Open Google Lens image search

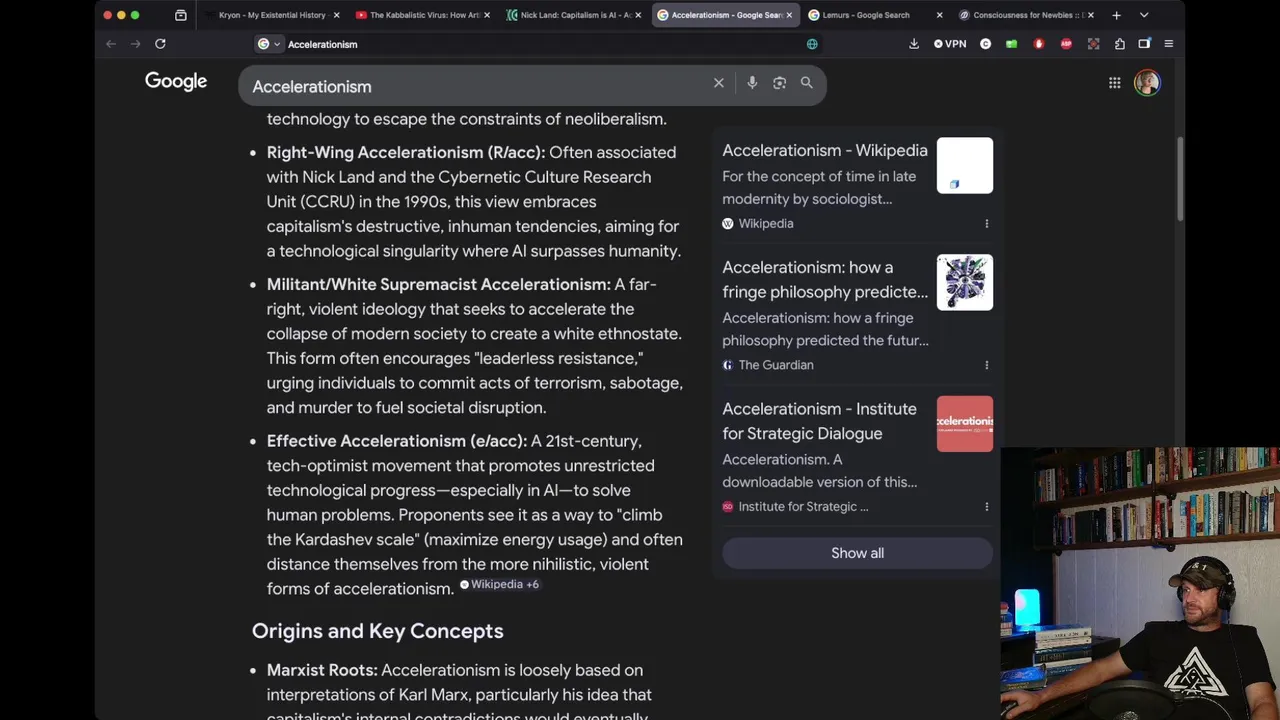[779, 83]
